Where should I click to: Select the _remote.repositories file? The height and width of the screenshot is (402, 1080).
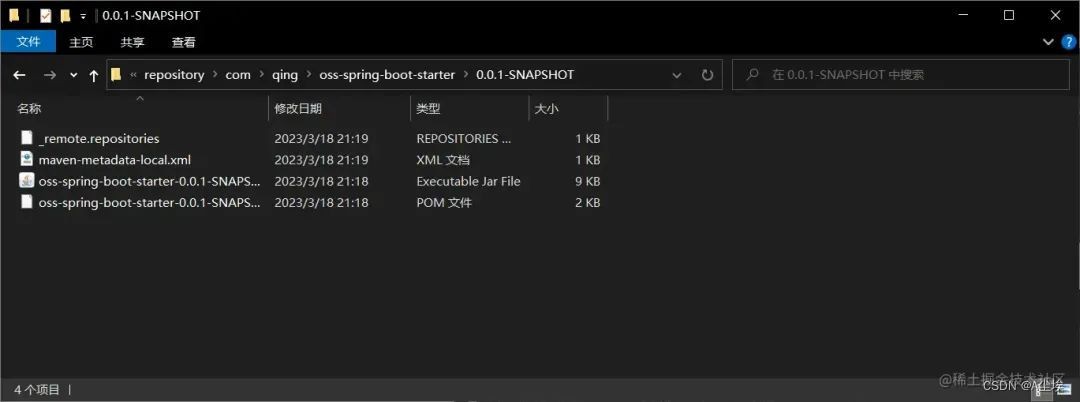pyautogui.click(x=98, y=139)
